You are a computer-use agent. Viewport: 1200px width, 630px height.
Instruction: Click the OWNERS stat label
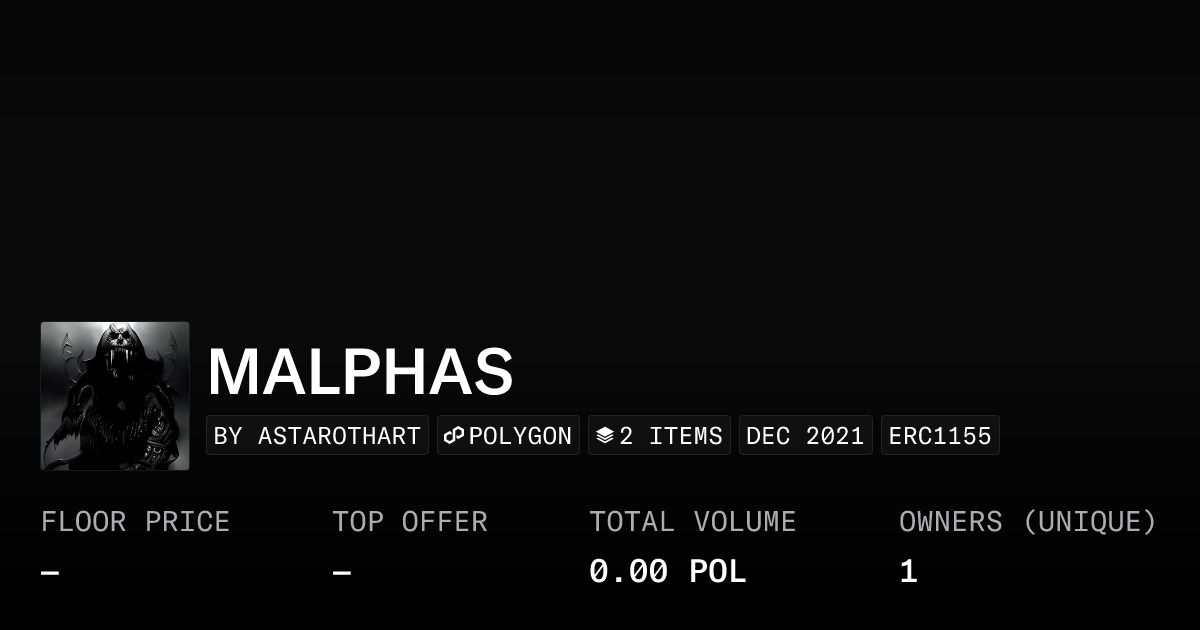950,522
